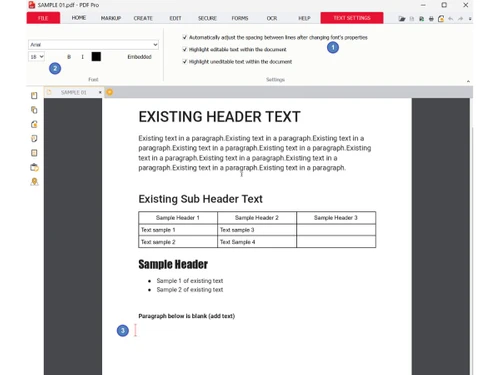Image resolution: width=500 pixels, height=375 pixels.
Task: Click the Sample Header 3 table cell
Action: 336,218
